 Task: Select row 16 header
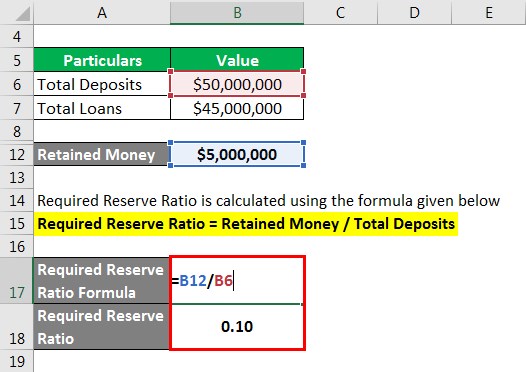pos(17,247)
